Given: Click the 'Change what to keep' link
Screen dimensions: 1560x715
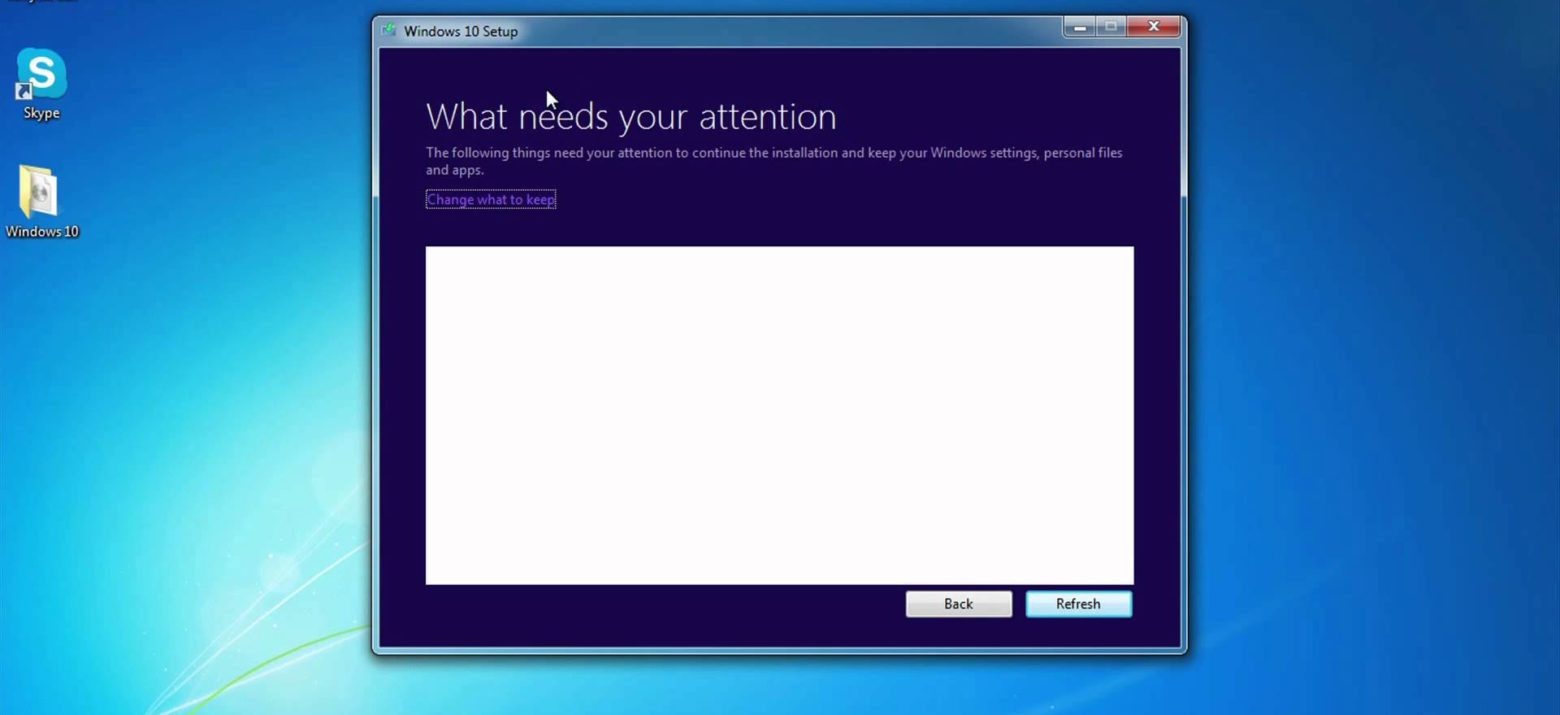Looking at the screenshot, I should point(490,200).
